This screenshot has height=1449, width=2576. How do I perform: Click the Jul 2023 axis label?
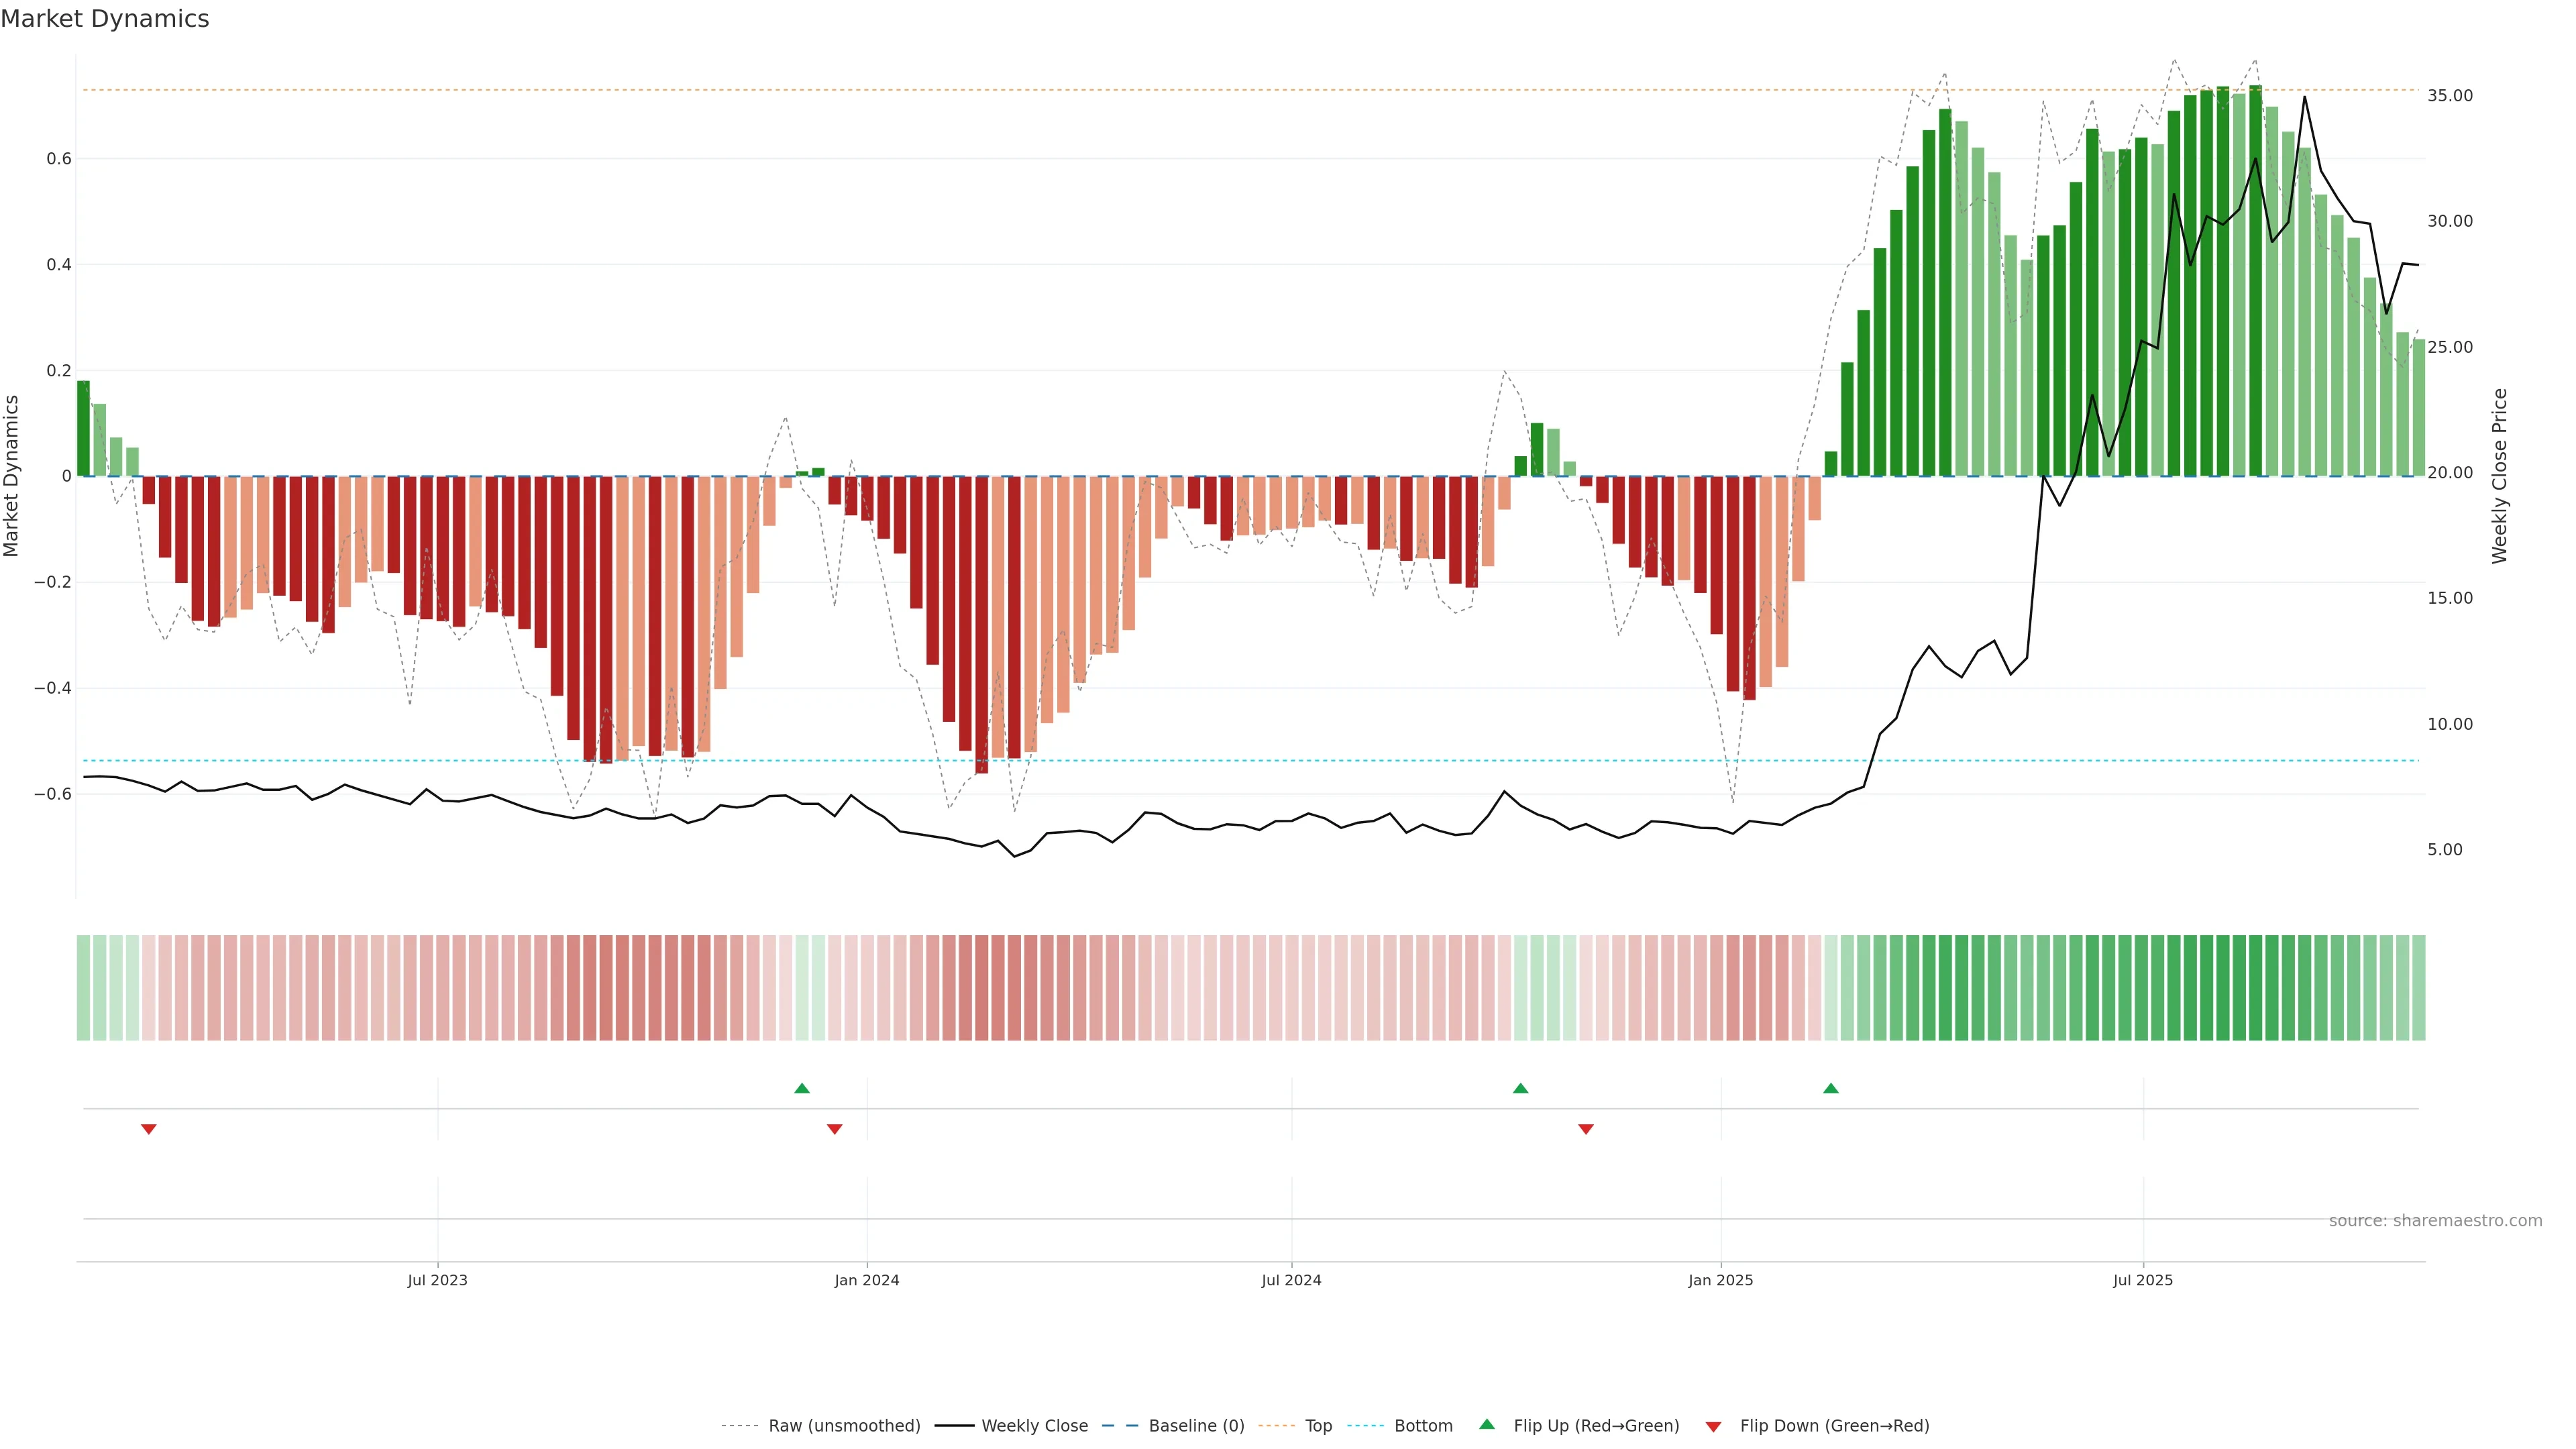click(x=437, y=1280)
